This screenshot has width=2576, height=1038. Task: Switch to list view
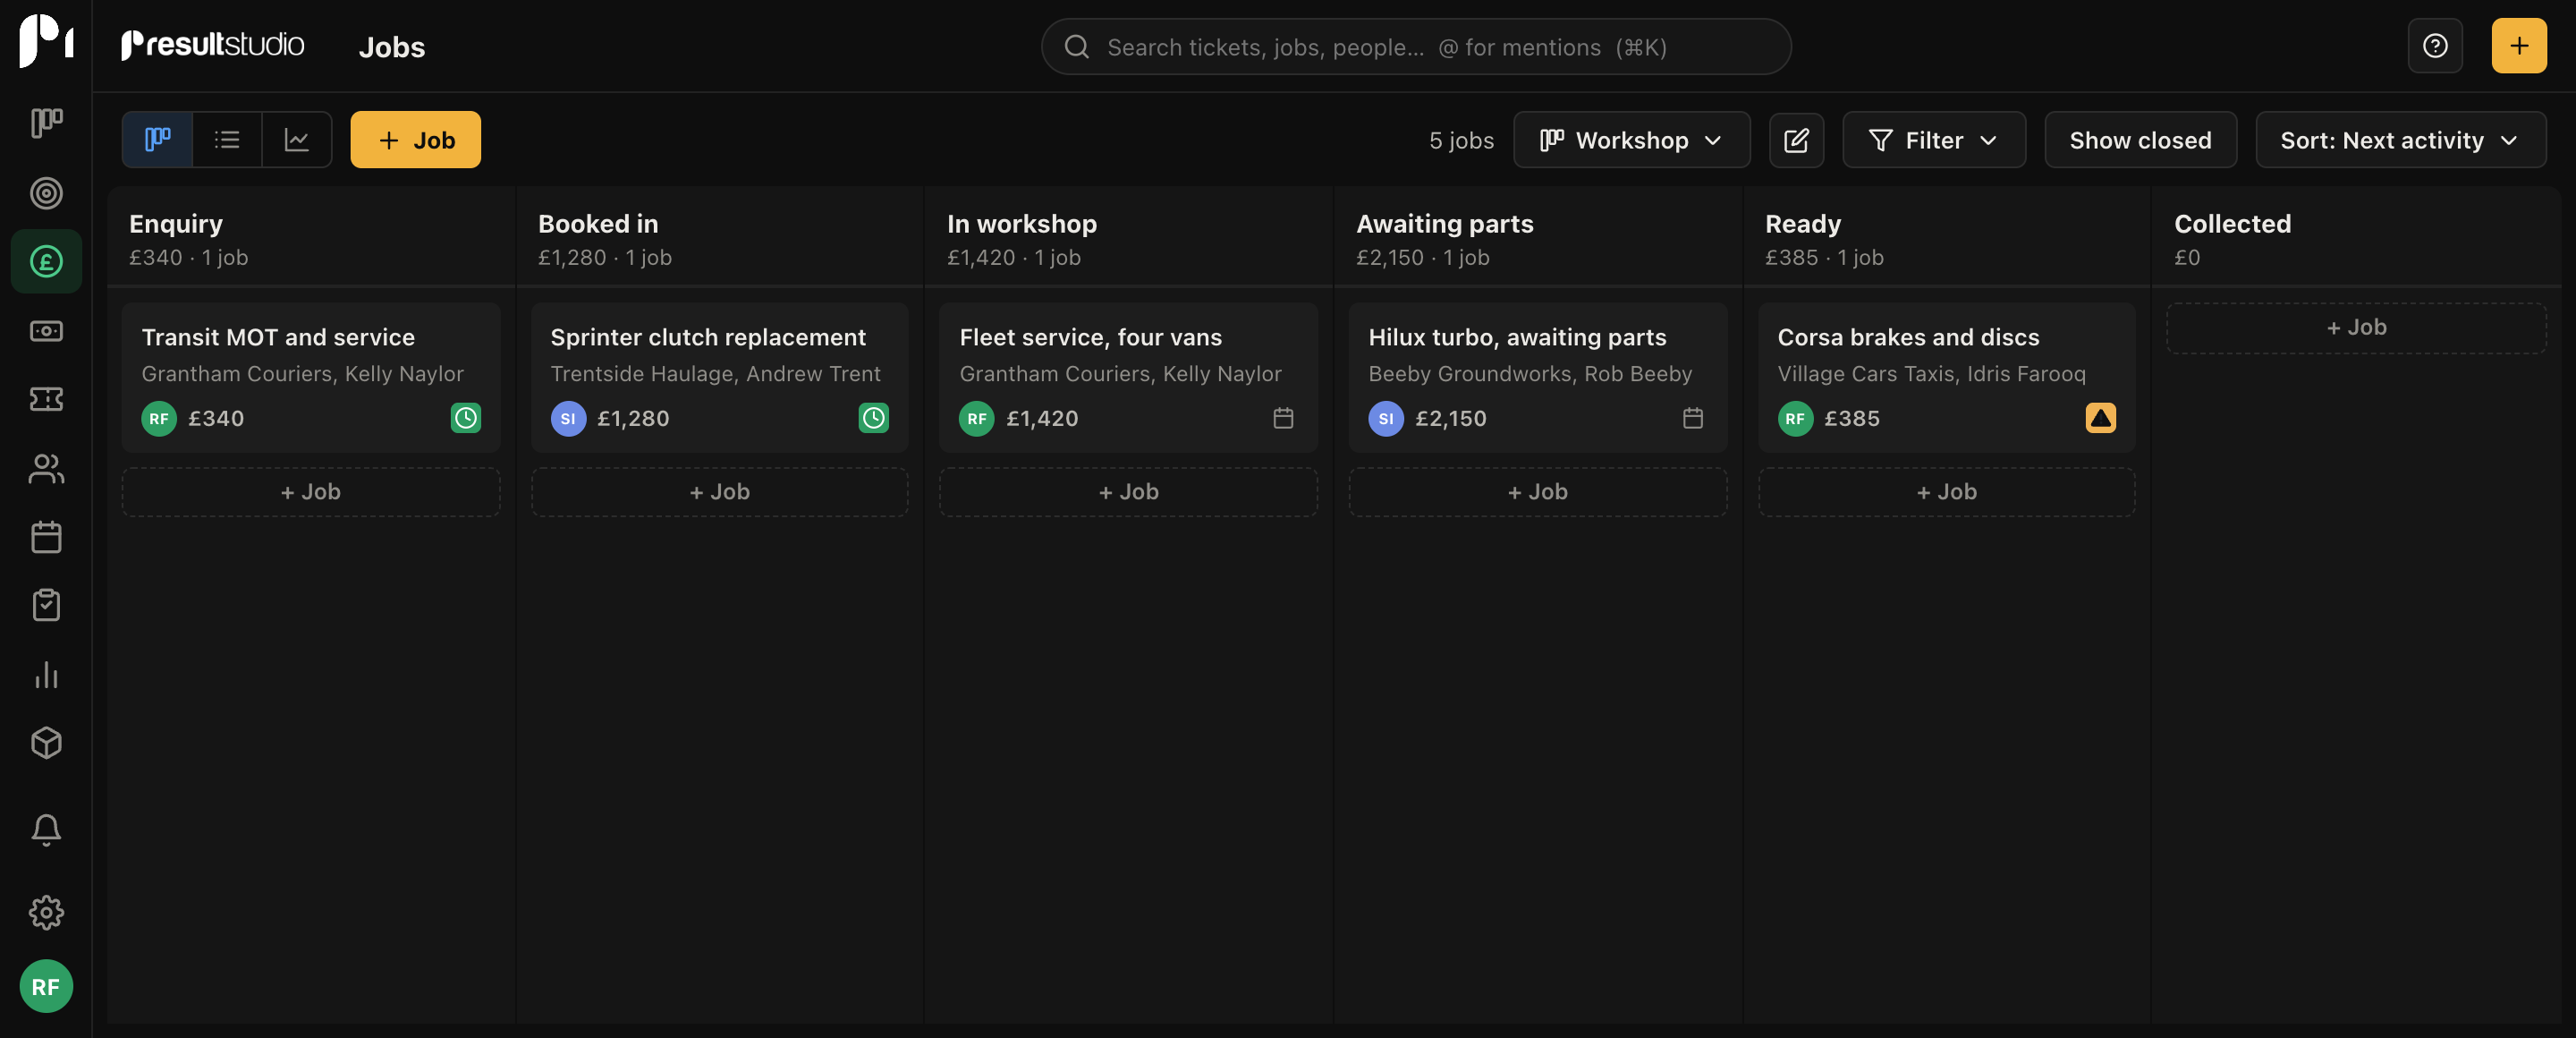pos(227,140)
